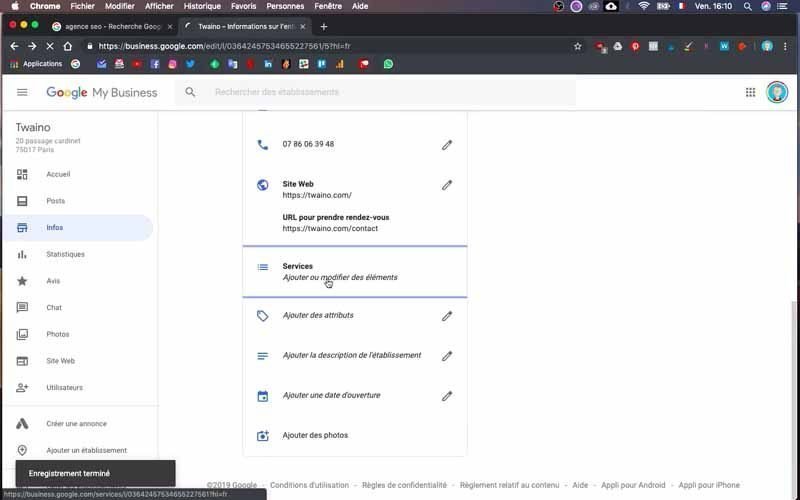The width and height of the screenshot is (800, 500).
Task: Open a new browser tab
Action: (x=323, y=27)
